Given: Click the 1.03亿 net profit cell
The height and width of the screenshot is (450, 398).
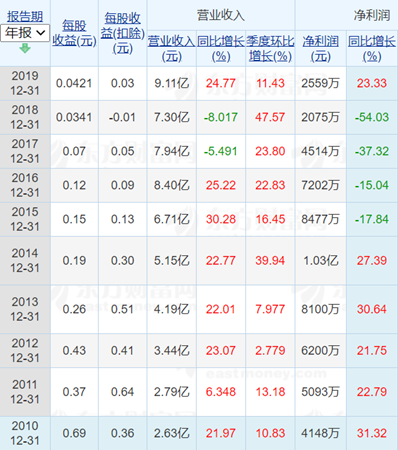Looking at the screenshot, I should (321, 260).
